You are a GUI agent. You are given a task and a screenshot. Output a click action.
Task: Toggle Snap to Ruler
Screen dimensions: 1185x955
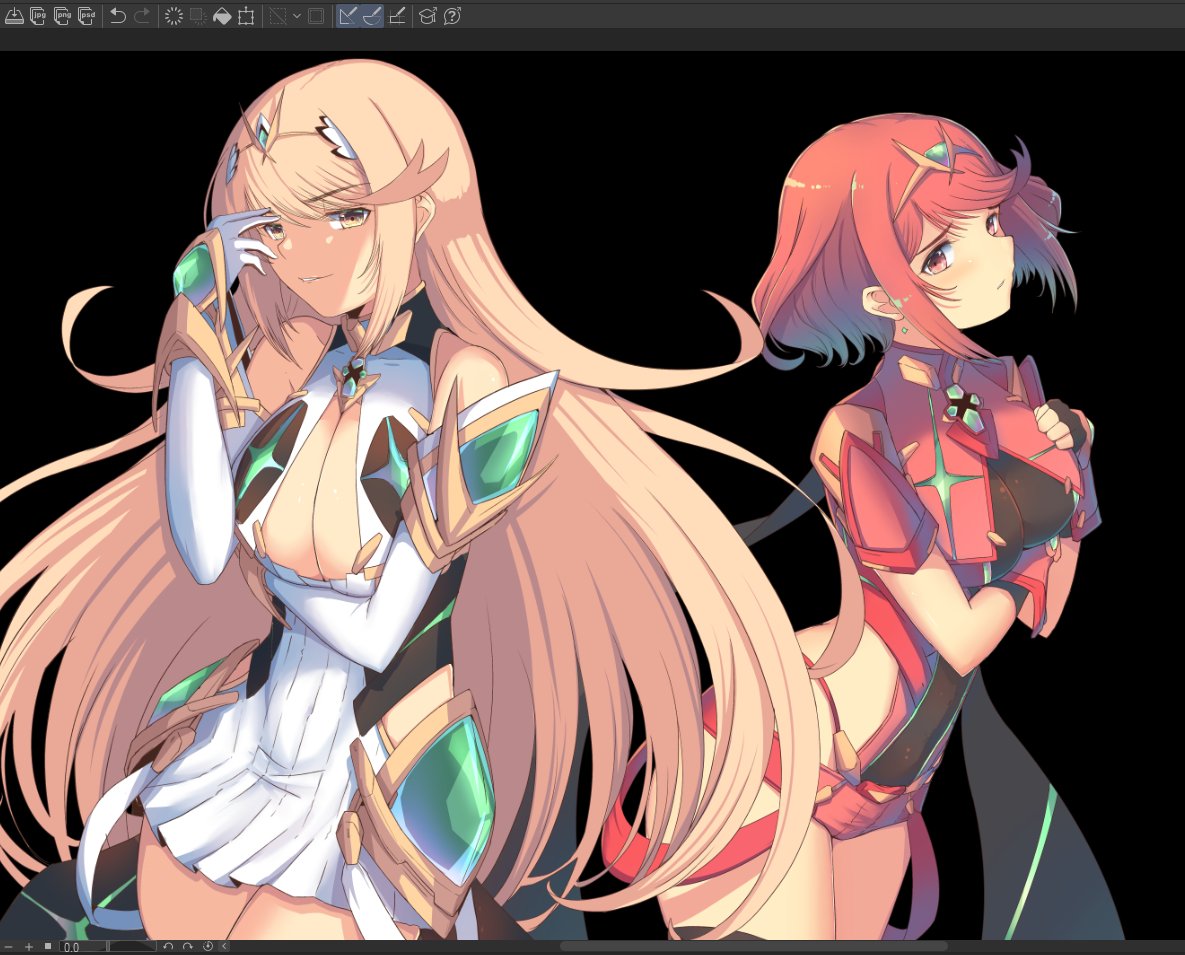pos(348,16)
